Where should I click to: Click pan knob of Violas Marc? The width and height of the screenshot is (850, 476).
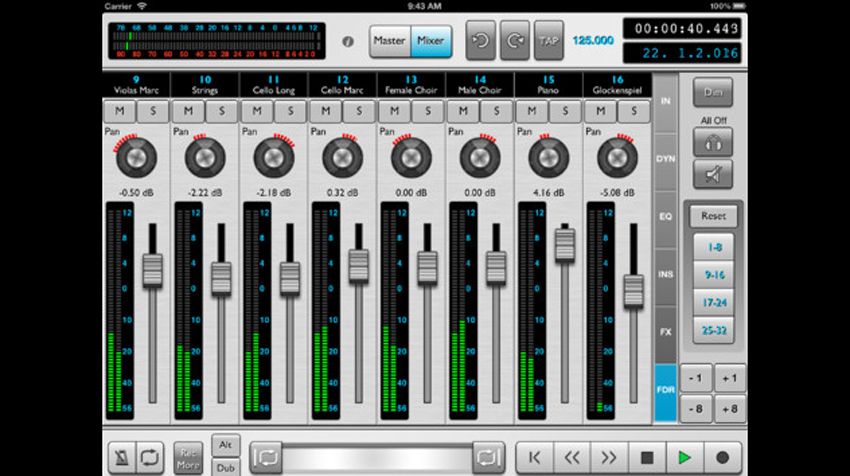pos(136,158)
